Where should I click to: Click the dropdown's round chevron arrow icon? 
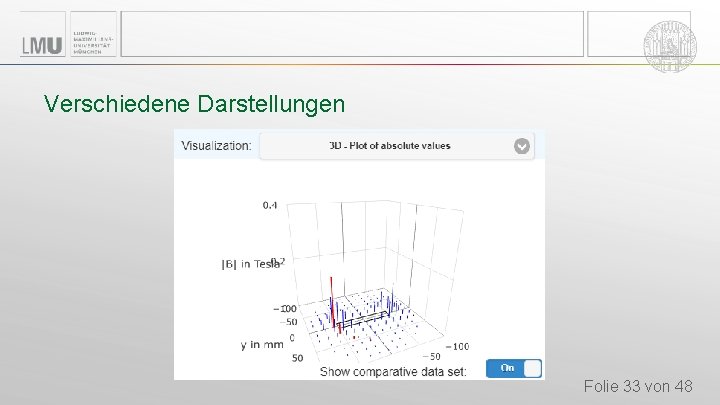click(x=522, y=146)
